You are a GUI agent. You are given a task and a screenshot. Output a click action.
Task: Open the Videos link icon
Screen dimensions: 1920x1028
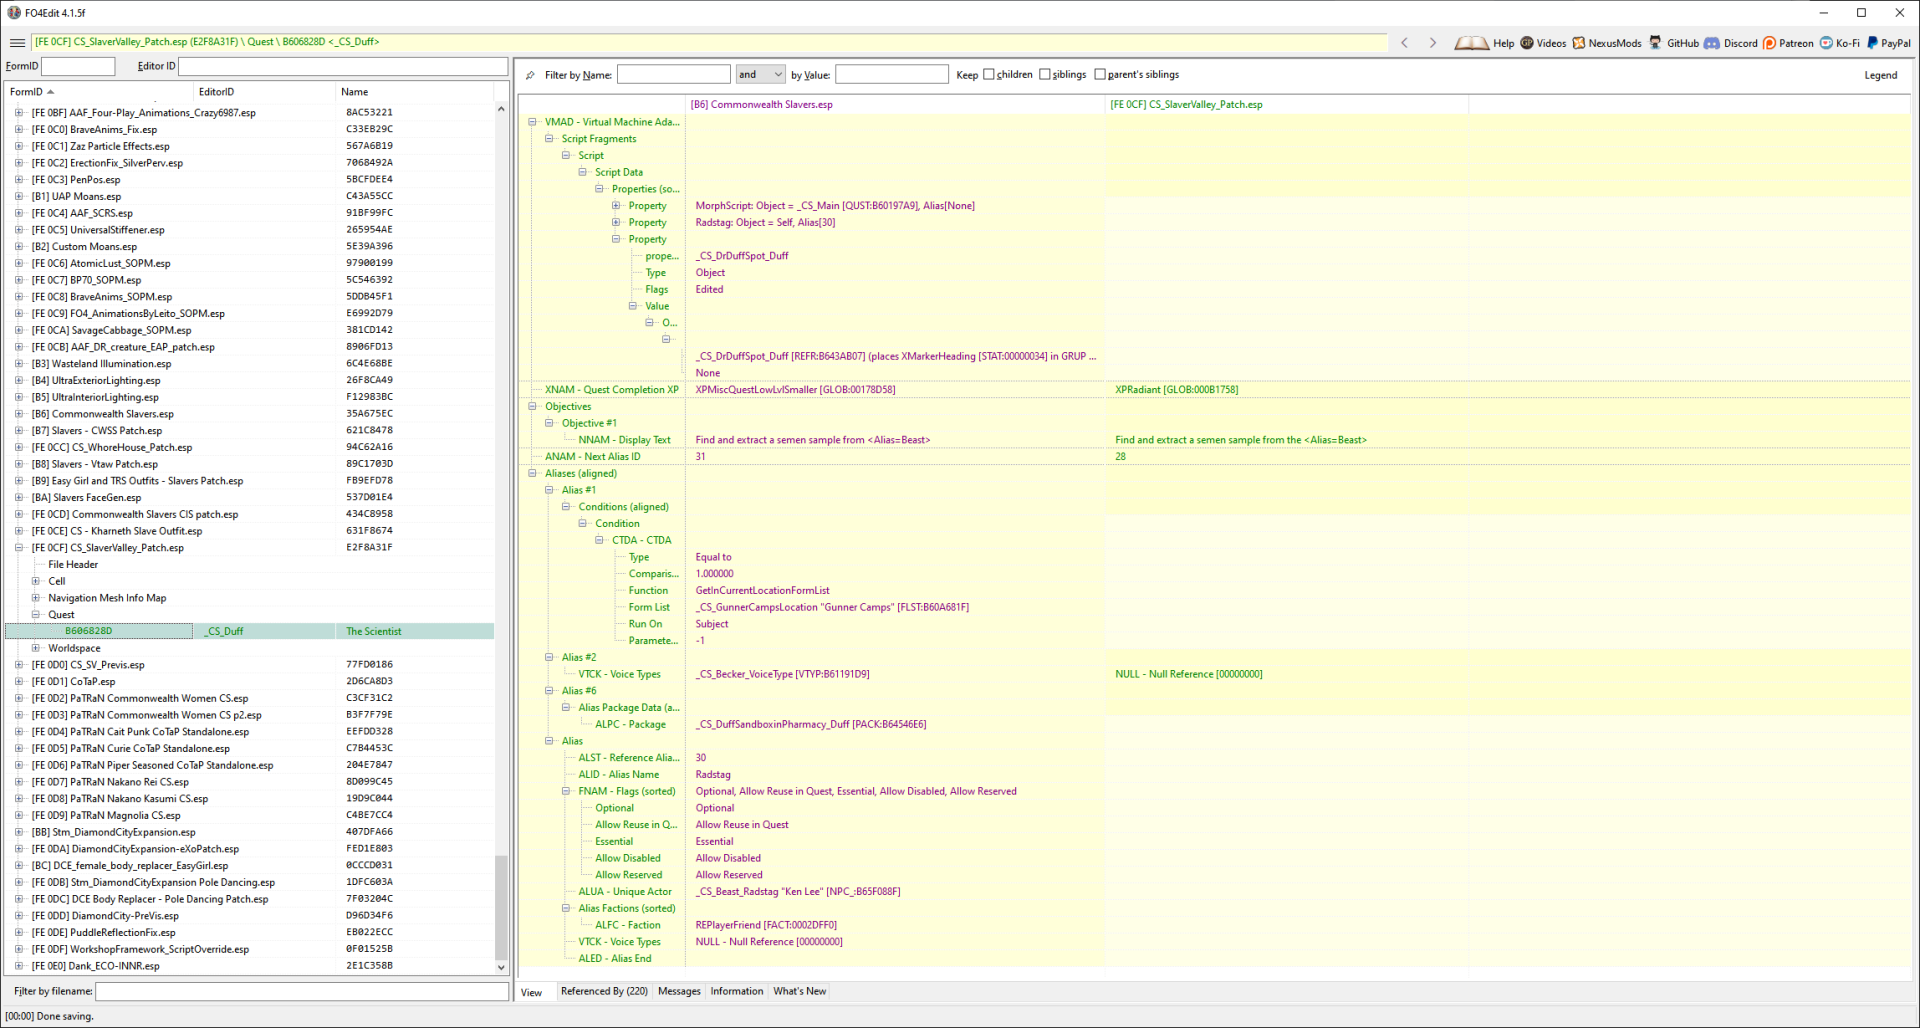click(1527, 43)
